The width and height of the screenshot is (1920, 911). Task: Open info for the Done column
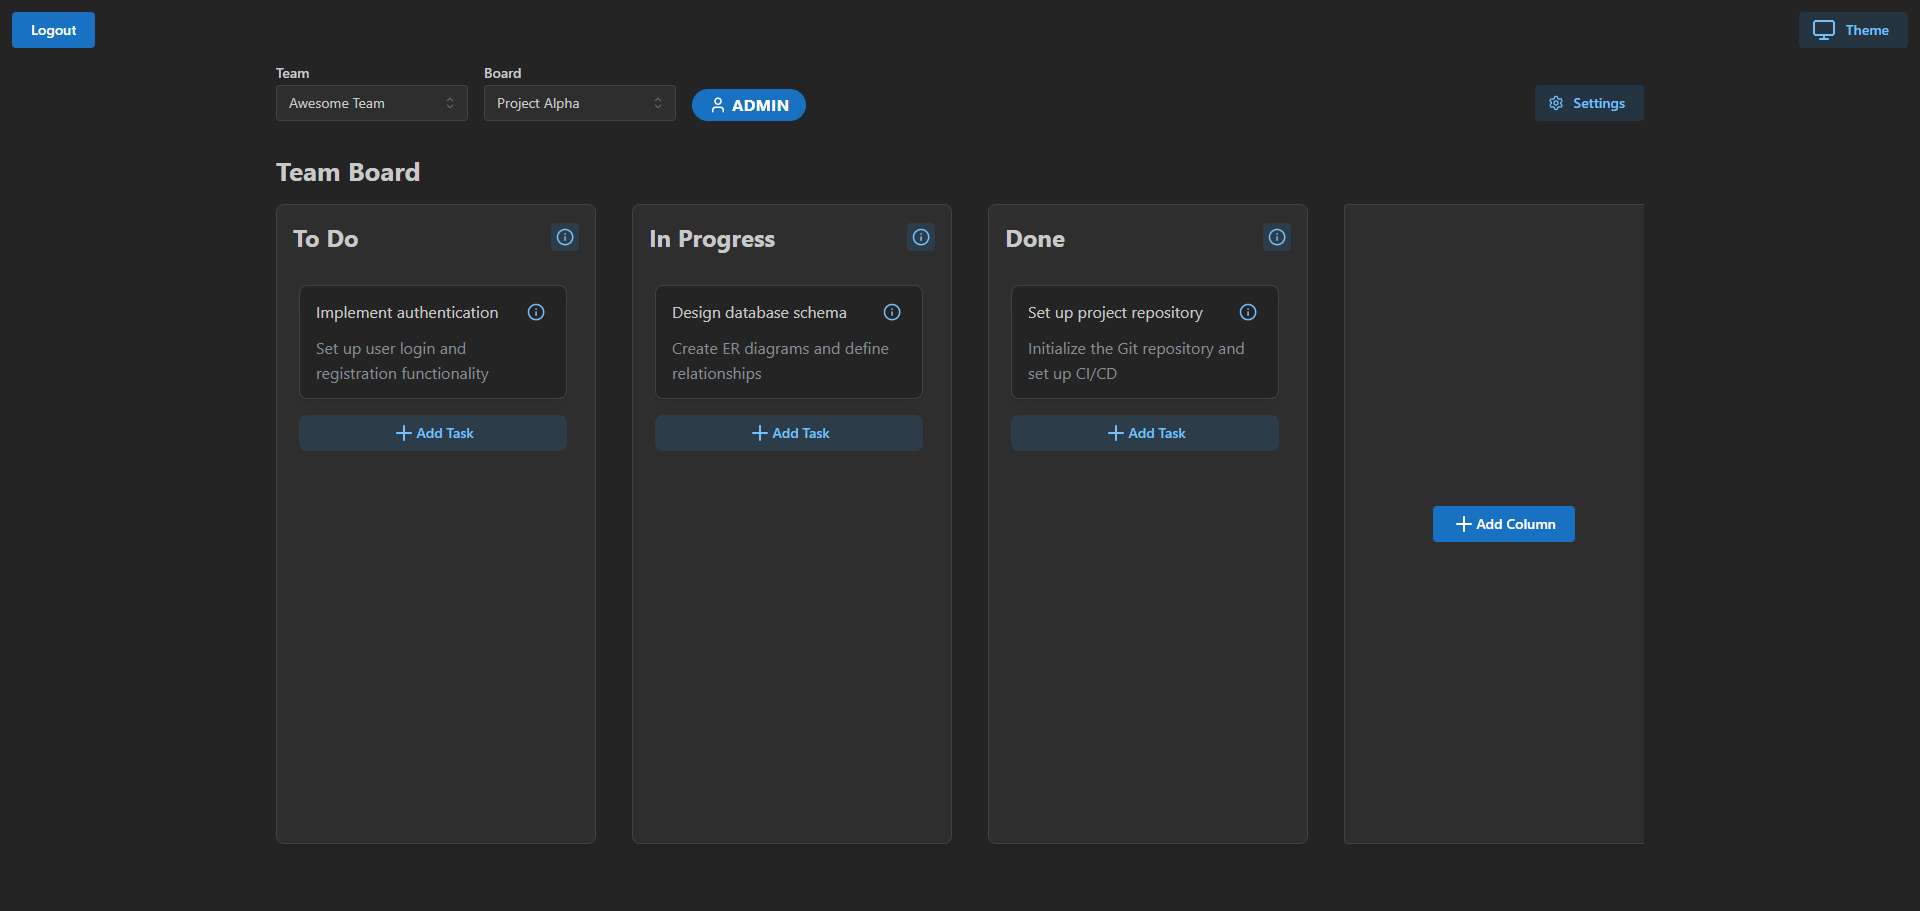pos(1276,237)
